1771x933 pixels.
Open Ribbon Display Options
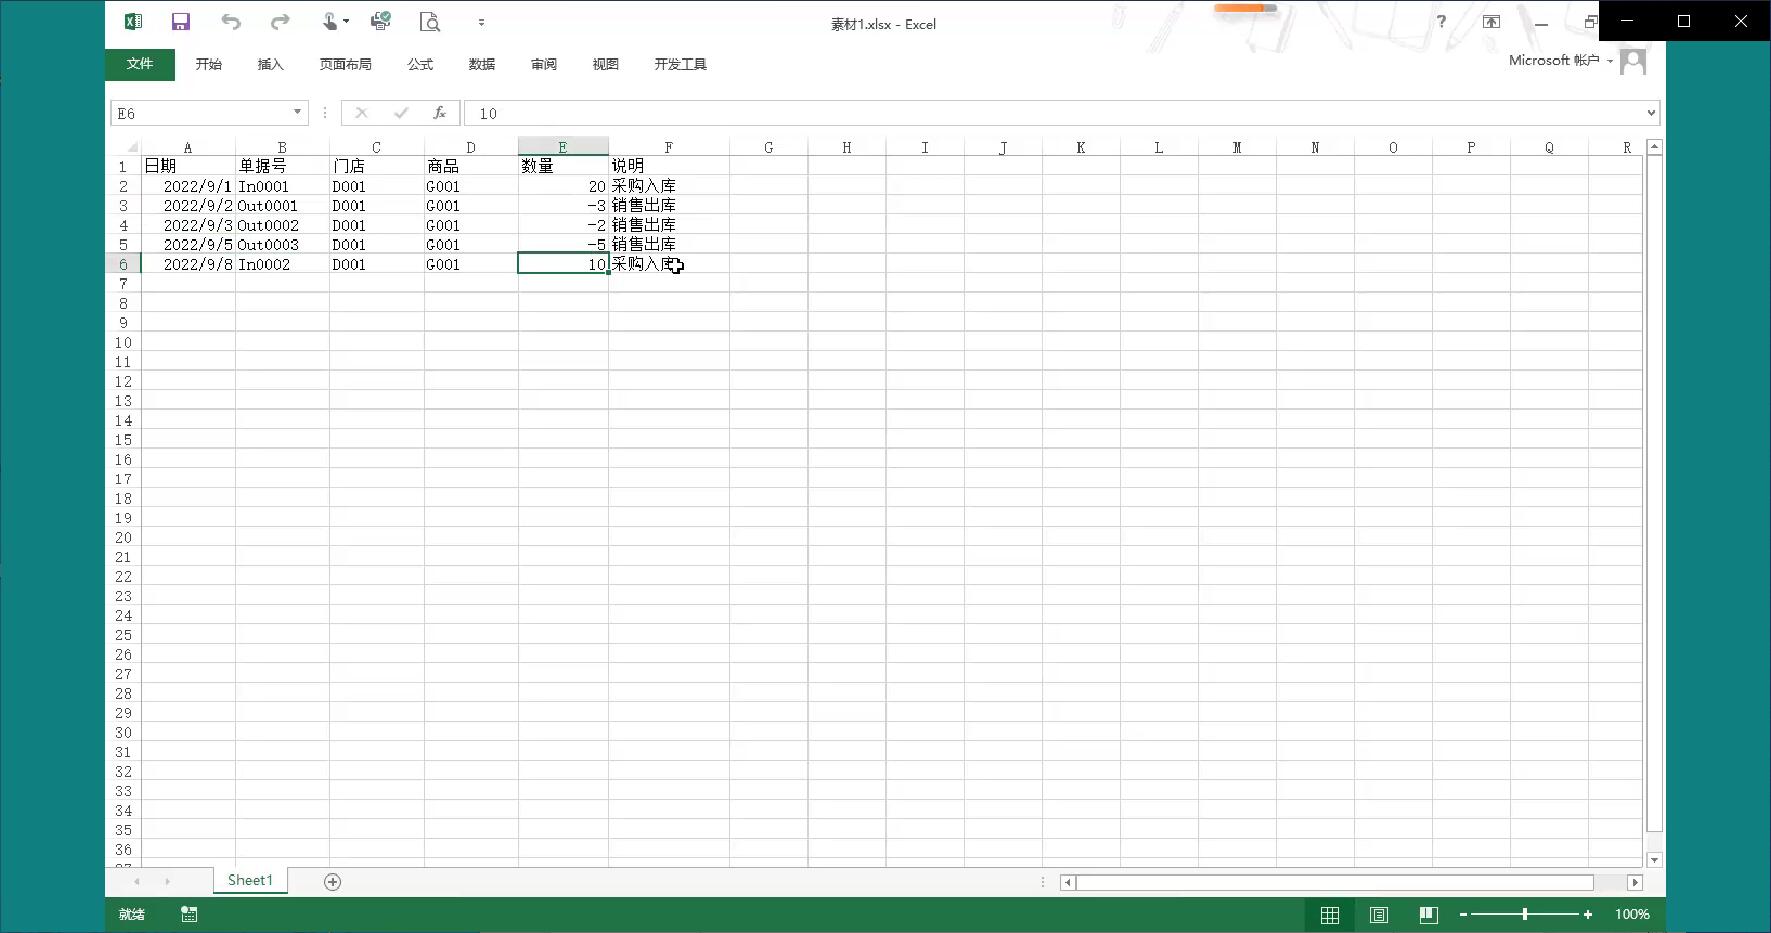pos(1491,22)
